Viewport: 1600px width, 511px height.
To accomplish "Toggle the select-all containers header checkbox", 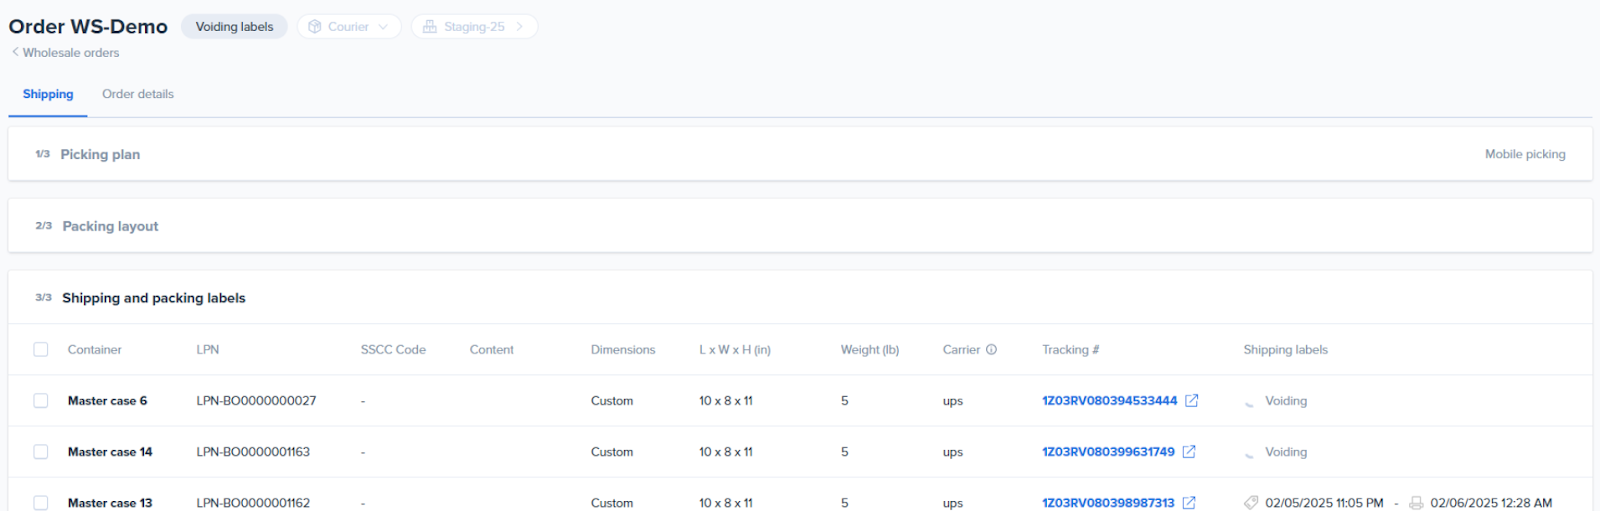I will 41,350.
